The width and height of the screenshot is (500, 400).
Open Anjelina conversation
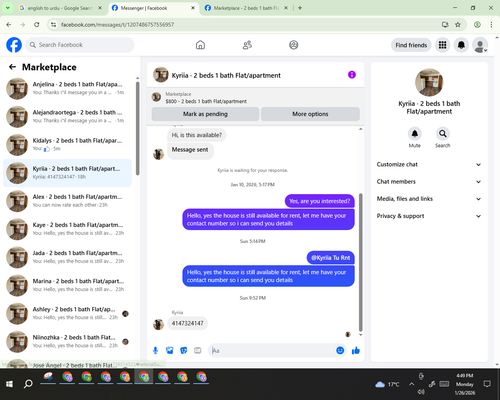(x=67, y=88)
